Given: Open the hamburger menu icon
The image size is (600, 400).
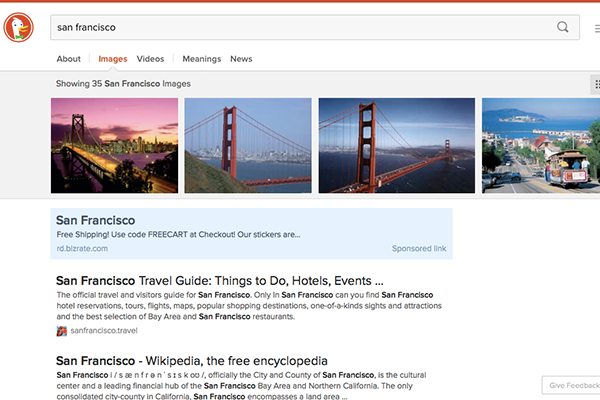Looking at the screenshot, I should (597, 28).
